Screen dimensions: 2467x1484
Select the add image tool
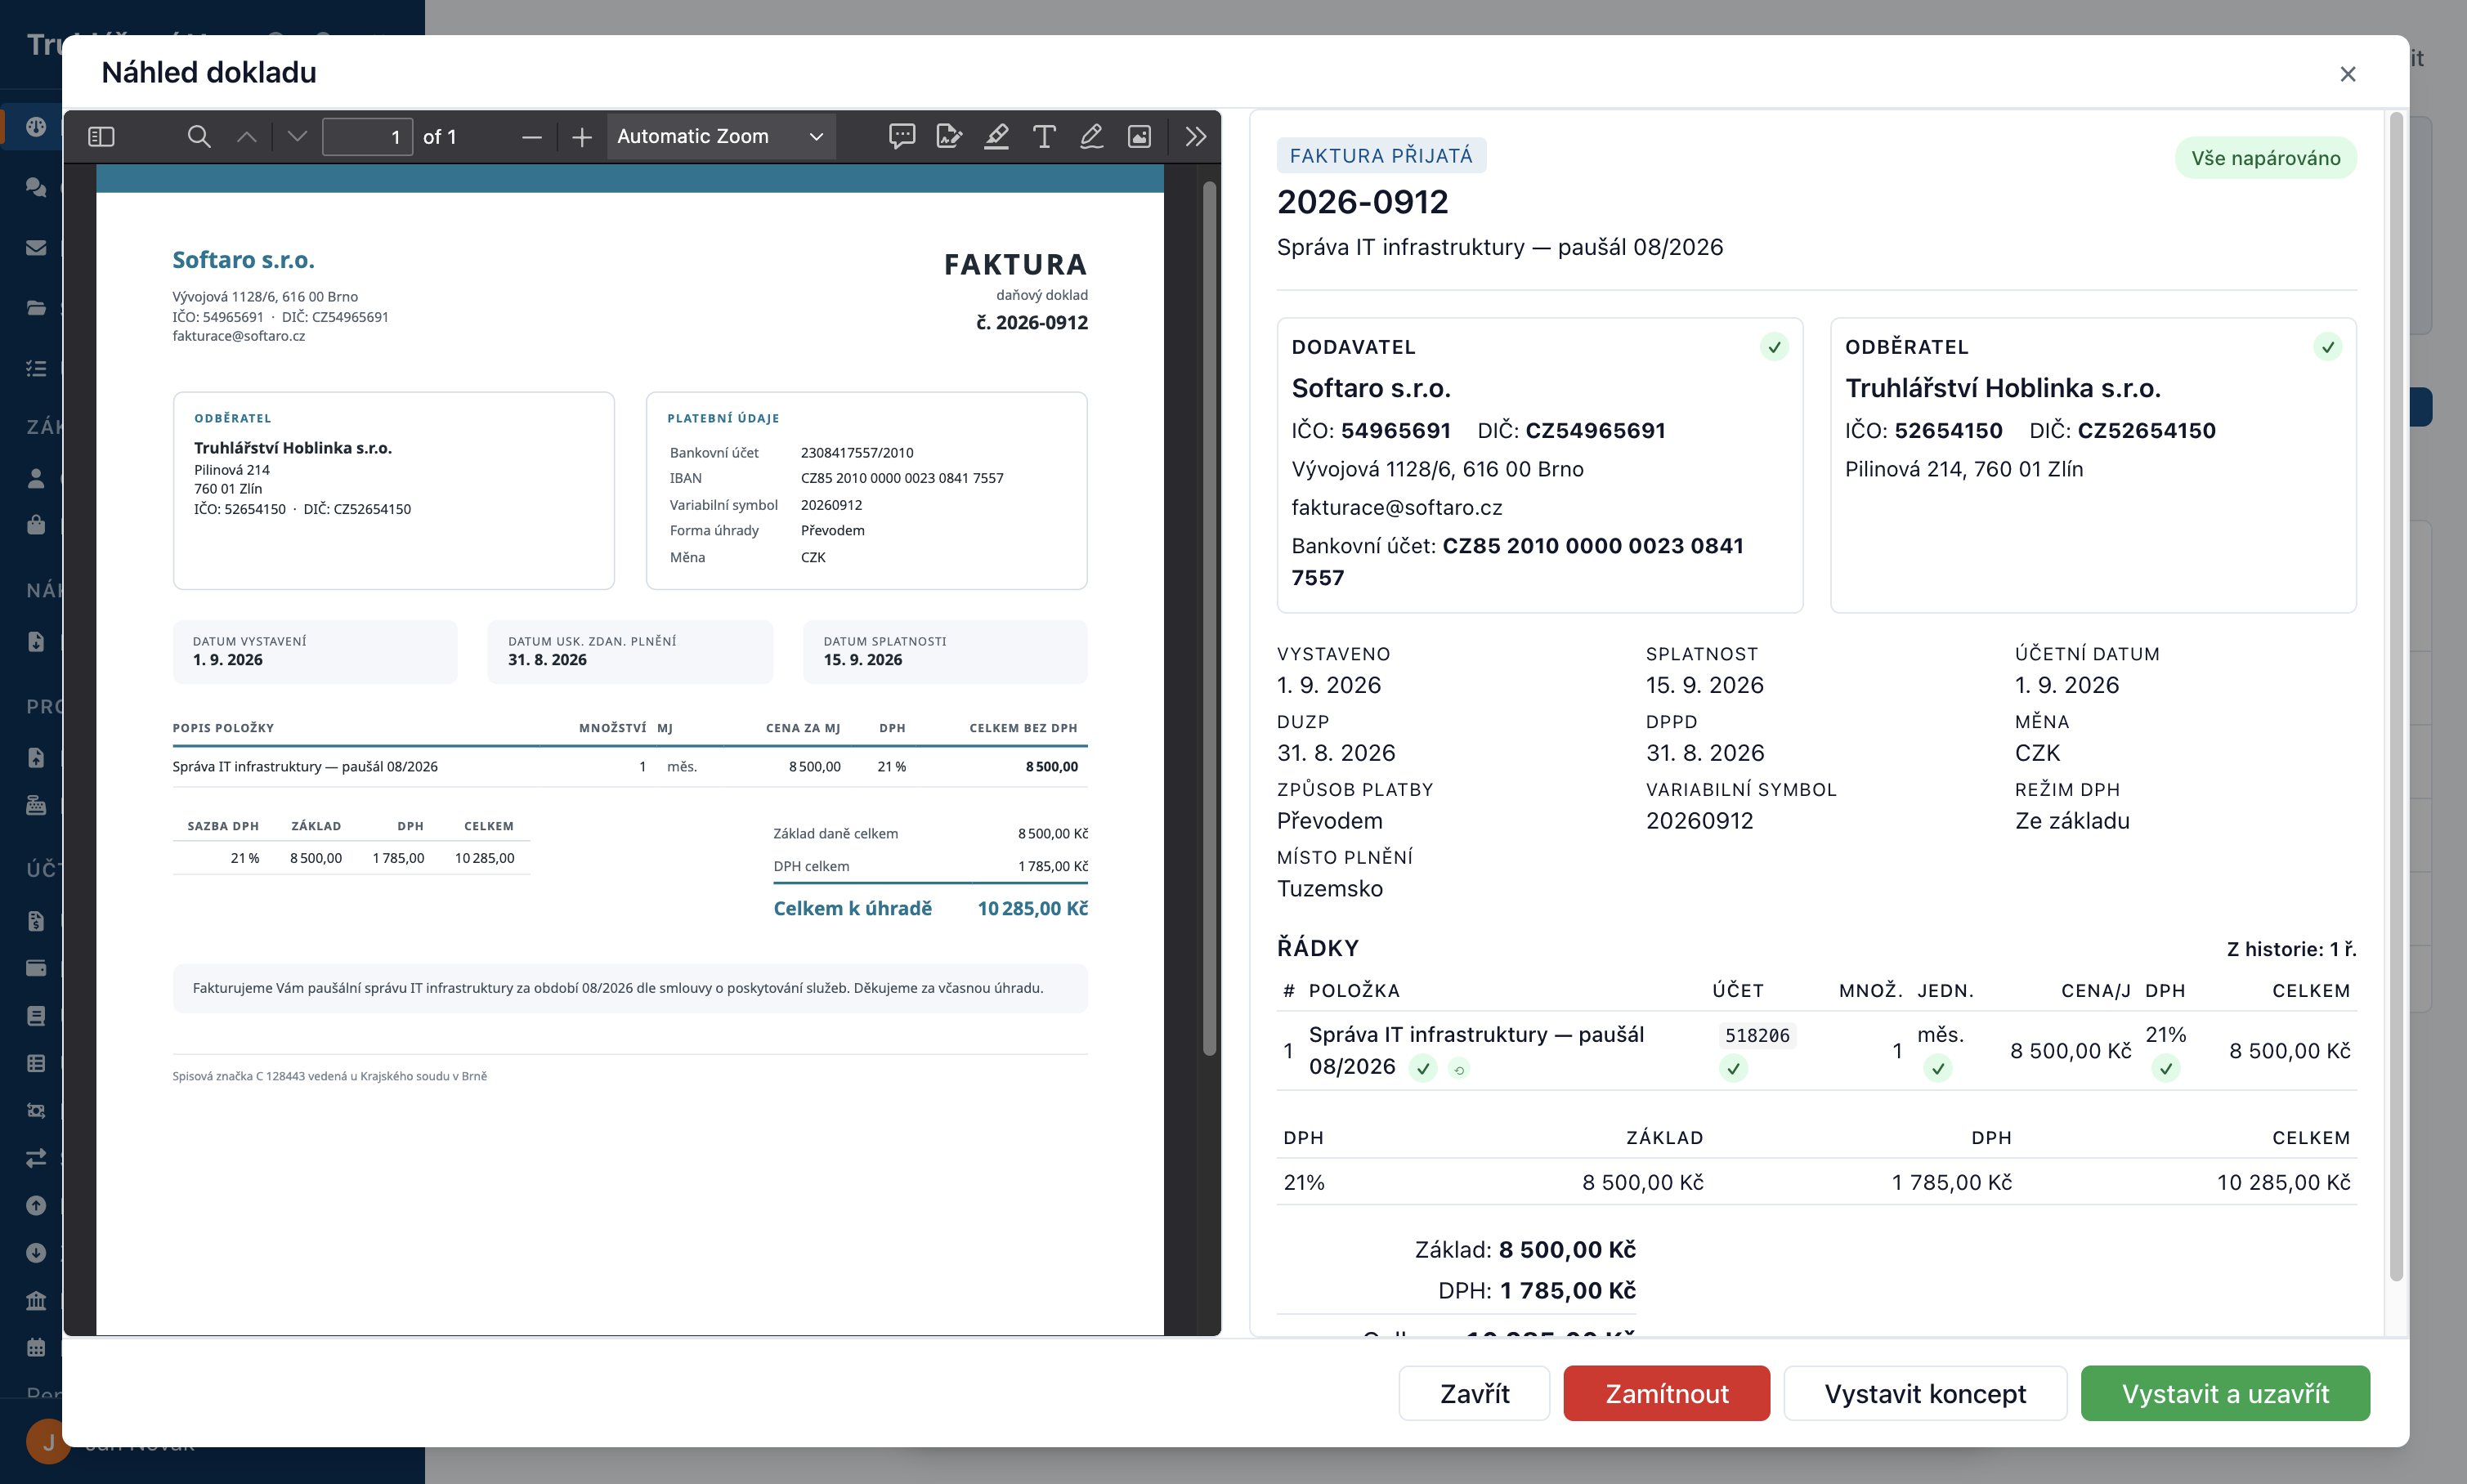1139,136
